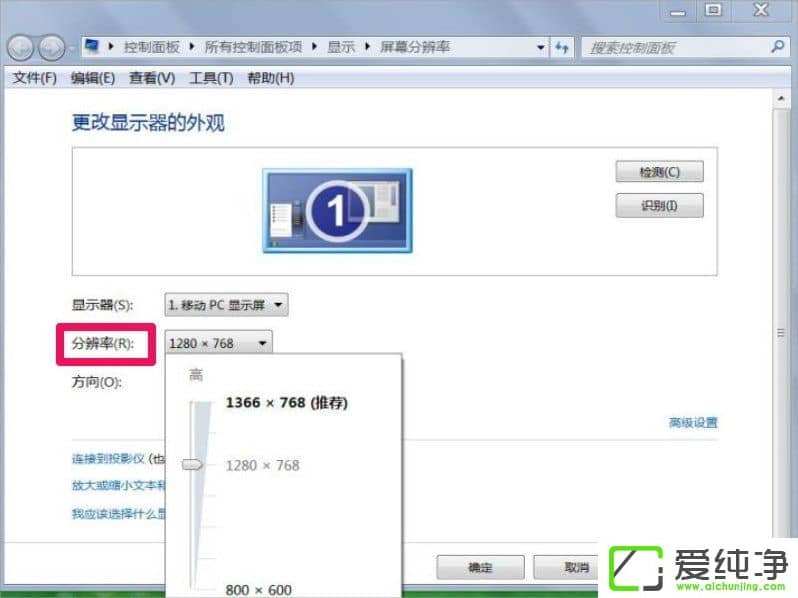Expand arrow after 控制面板 breadcrumb
Image resolution: width=798 pixels, height=598 pixels.
click(191, 47)
